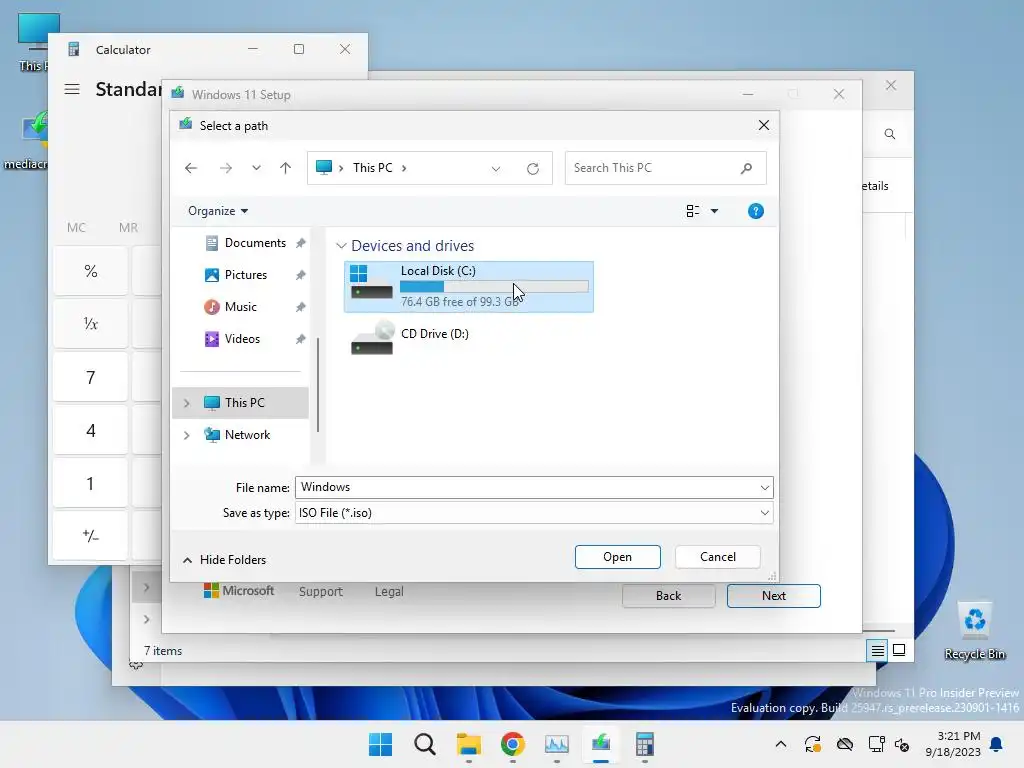Click Next in Windows 11 Setup
1024x768 pixels.
[774, 596]
